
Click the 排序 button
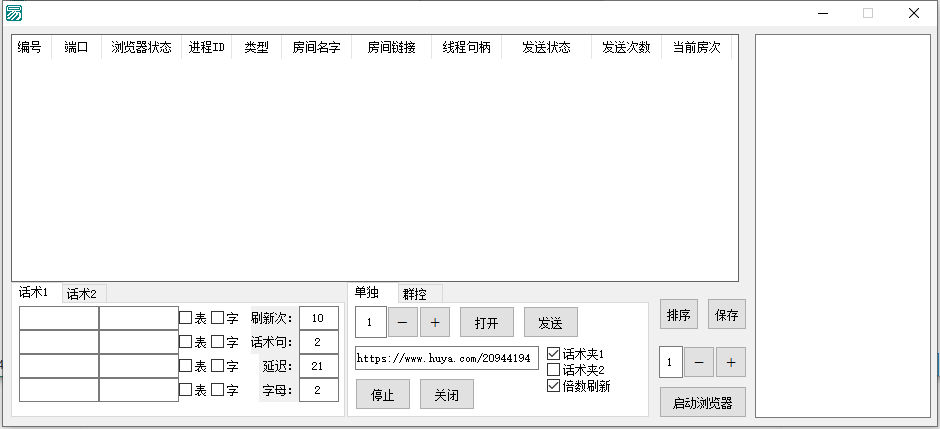tap(678, 314)
